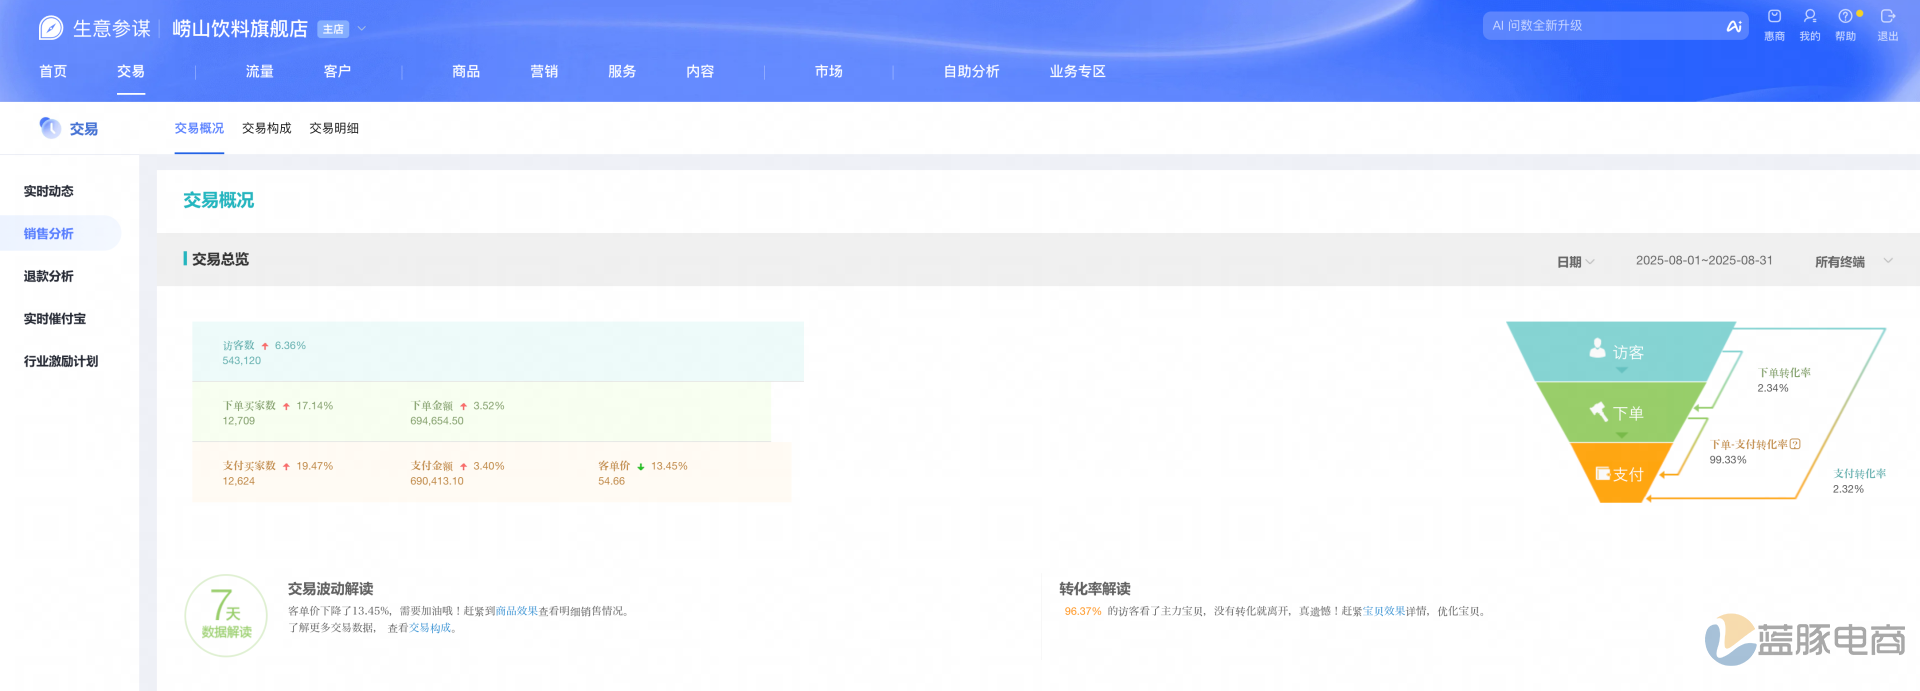Click the 下单 layer of the funnel chart

1620,412
